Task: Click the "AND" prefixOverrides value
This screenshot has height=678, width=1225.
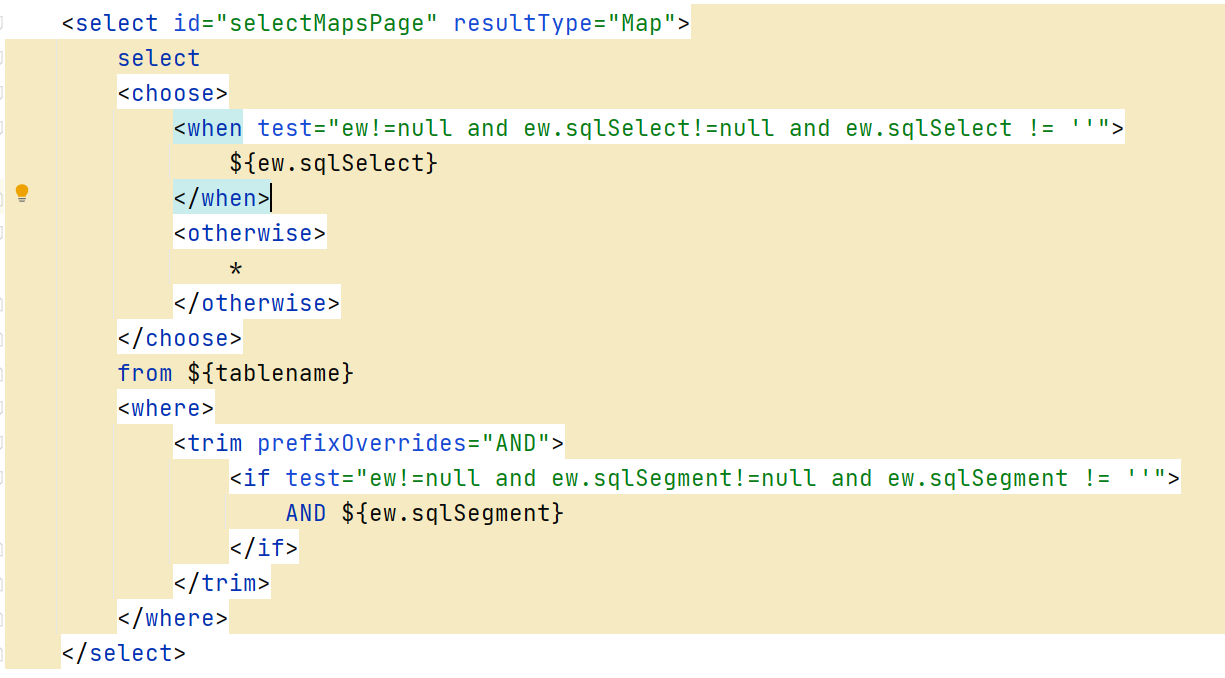Action: pos(516,443)
